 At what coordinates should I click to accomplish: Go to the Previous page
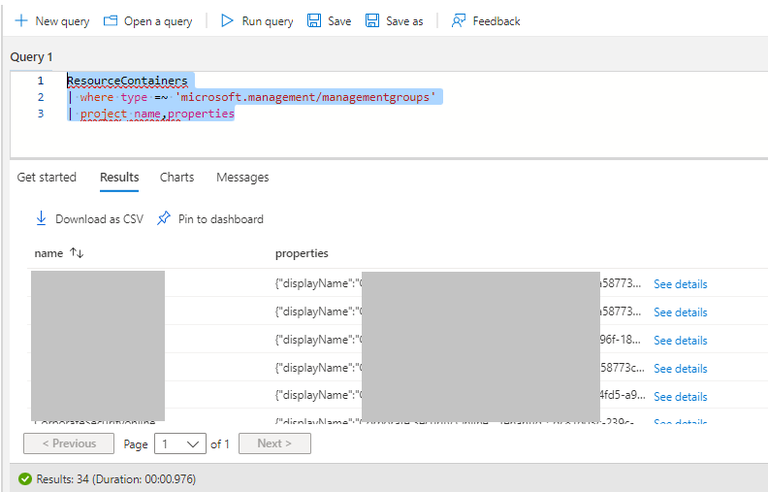69,443
